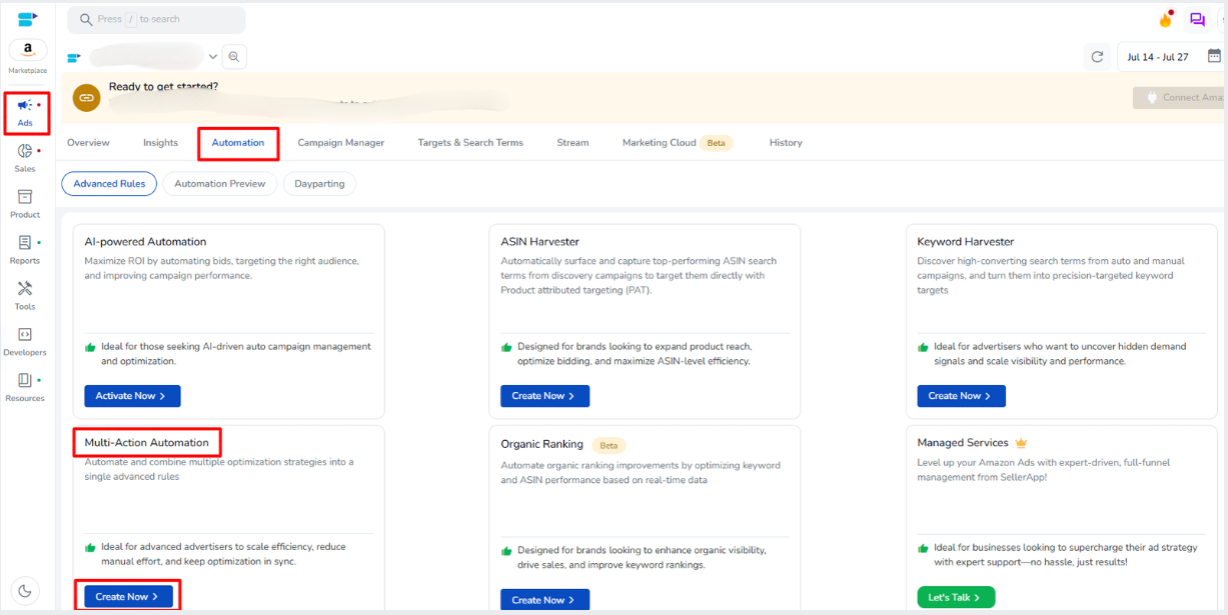Image resolution: width=1228 pixels, height=615 pixels.
Task: Select the Automation Preview pill option
Action: click(220, 184)
